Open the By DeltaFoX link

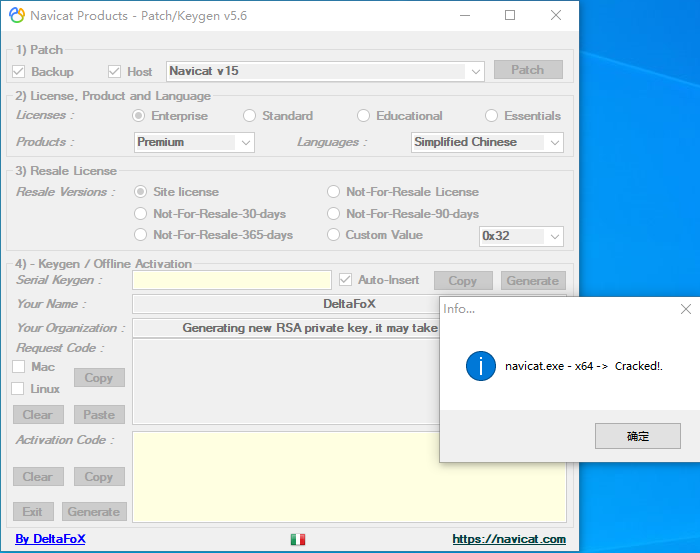(x=50, y=539)
